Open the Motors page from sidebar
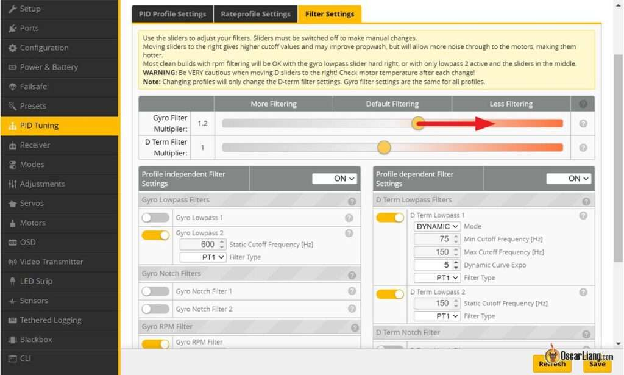This screenshot has width=624, height=375. (x=60, y=223)
